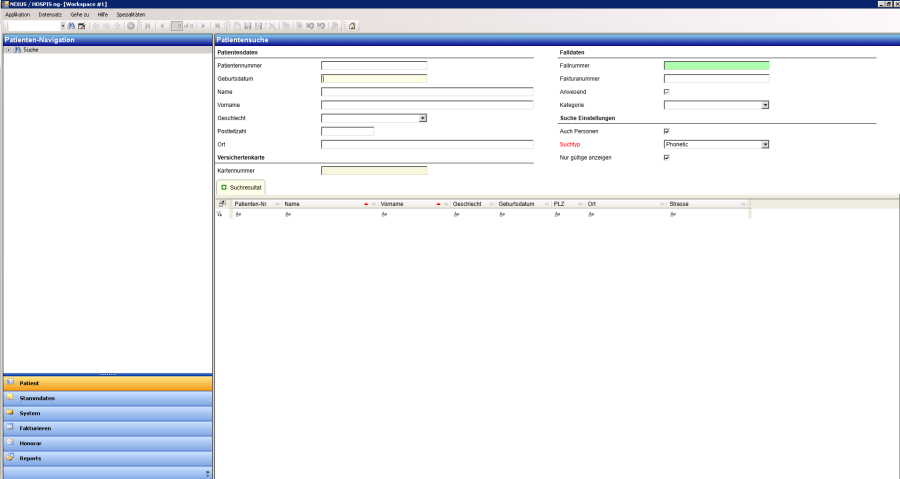The width and height of the screenshot is (900, 479).
Task: Click the round stop icon in the toolbar
Action: [x=131, y=26]
